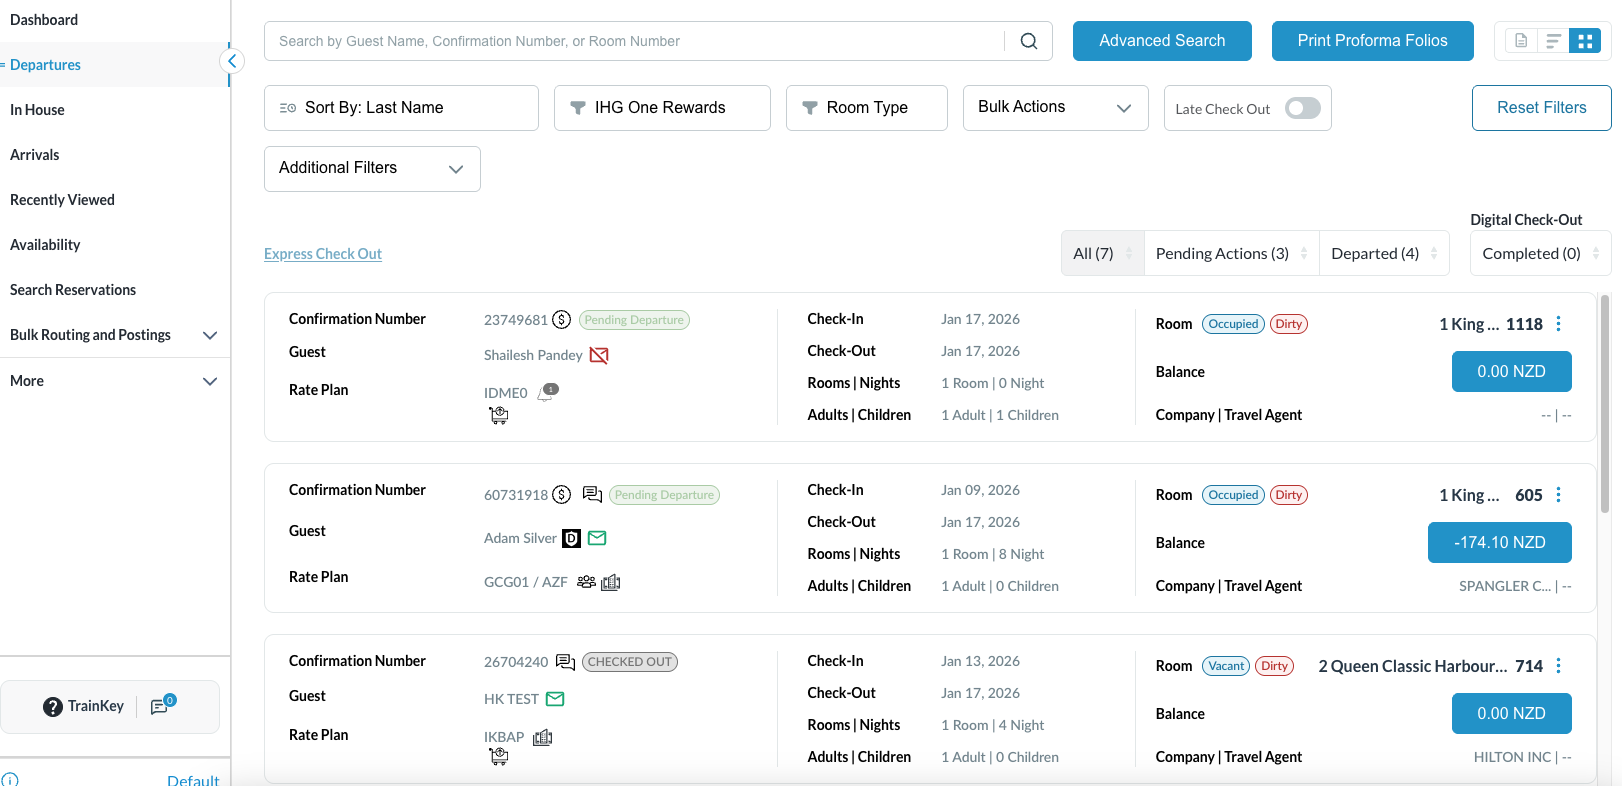This screenshot has height=786, width=1622.
Task: Click the -174.10 NZD balance button
Action: point(1499,542)
